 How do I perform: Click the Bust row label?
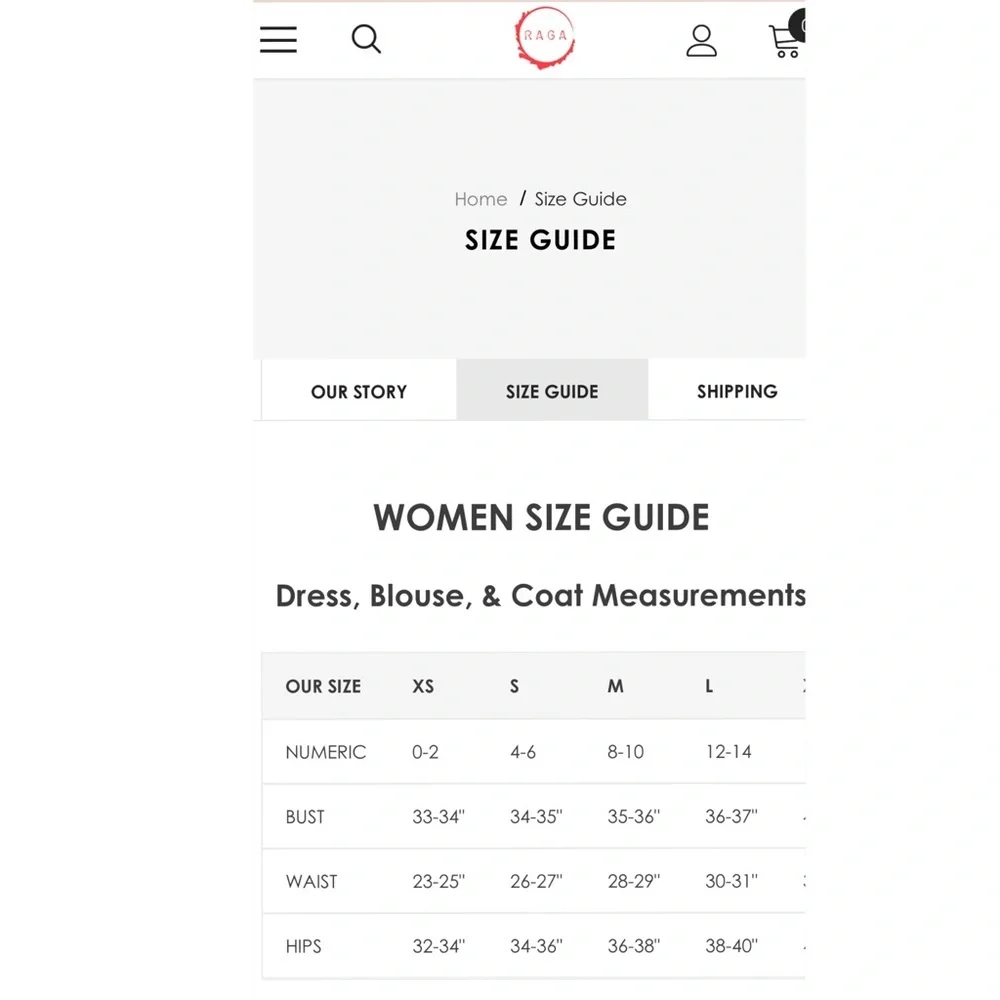coord(305,817)
